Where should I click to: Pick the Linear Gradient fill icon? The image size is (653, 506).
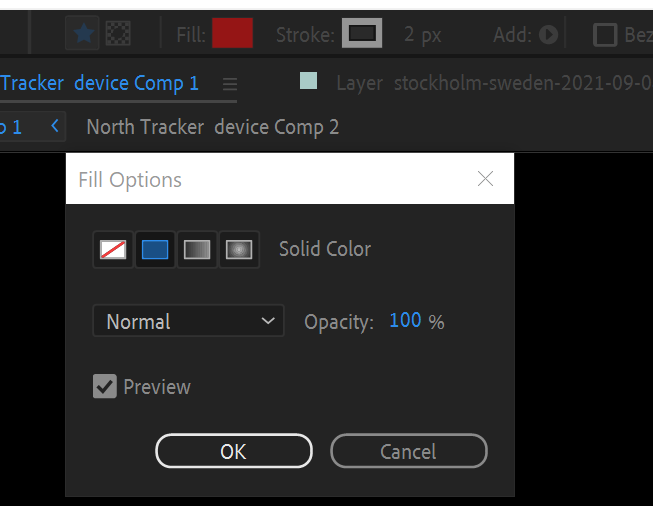197,249
